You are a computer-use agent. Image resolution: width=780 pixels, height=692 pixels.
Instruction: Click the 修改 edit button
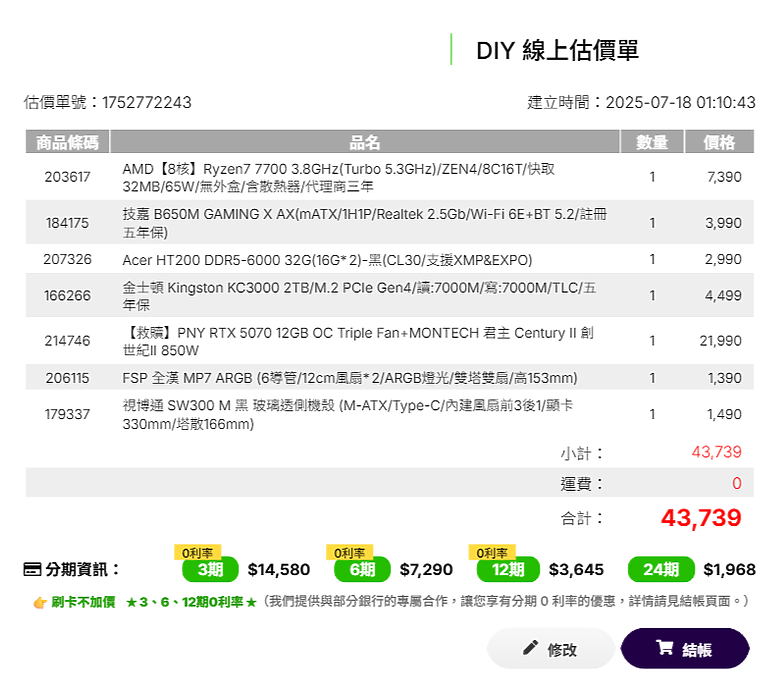click(x=551, y=648)
